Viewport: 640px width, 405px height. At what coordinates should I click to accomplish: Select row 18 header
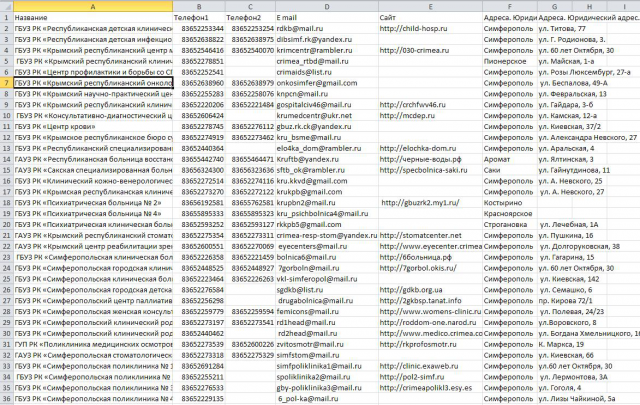tap(7, 202)
